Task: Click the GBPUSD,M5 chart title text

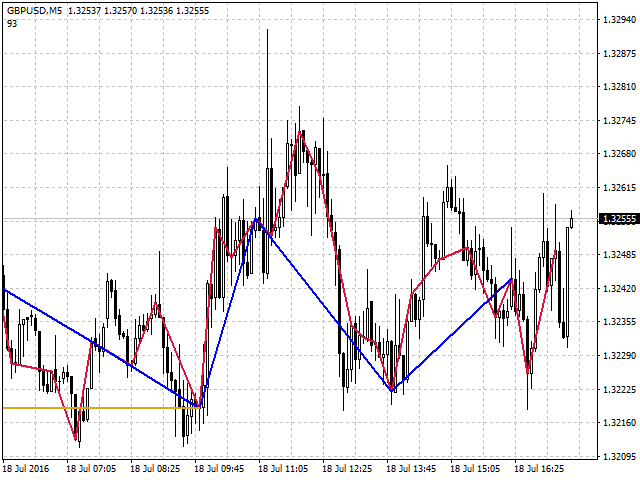Action: pyautogui.click(x=35, y=11)
